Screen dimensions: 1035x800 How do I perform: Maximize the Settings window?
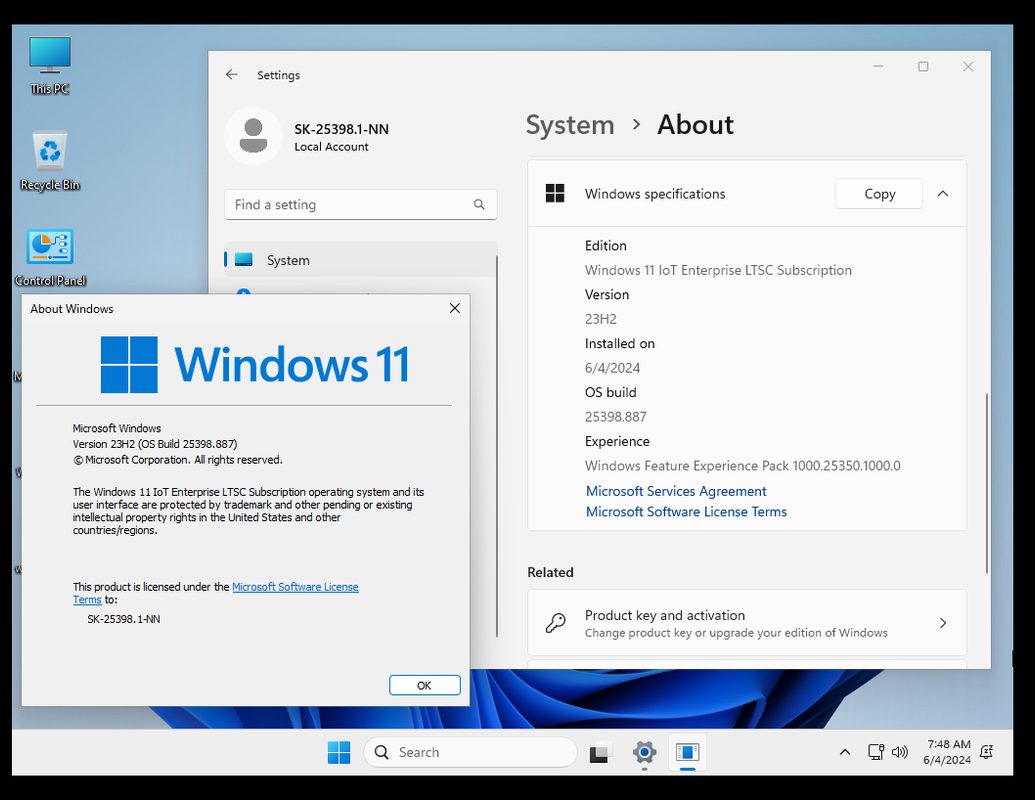click(x=923, y=67)
